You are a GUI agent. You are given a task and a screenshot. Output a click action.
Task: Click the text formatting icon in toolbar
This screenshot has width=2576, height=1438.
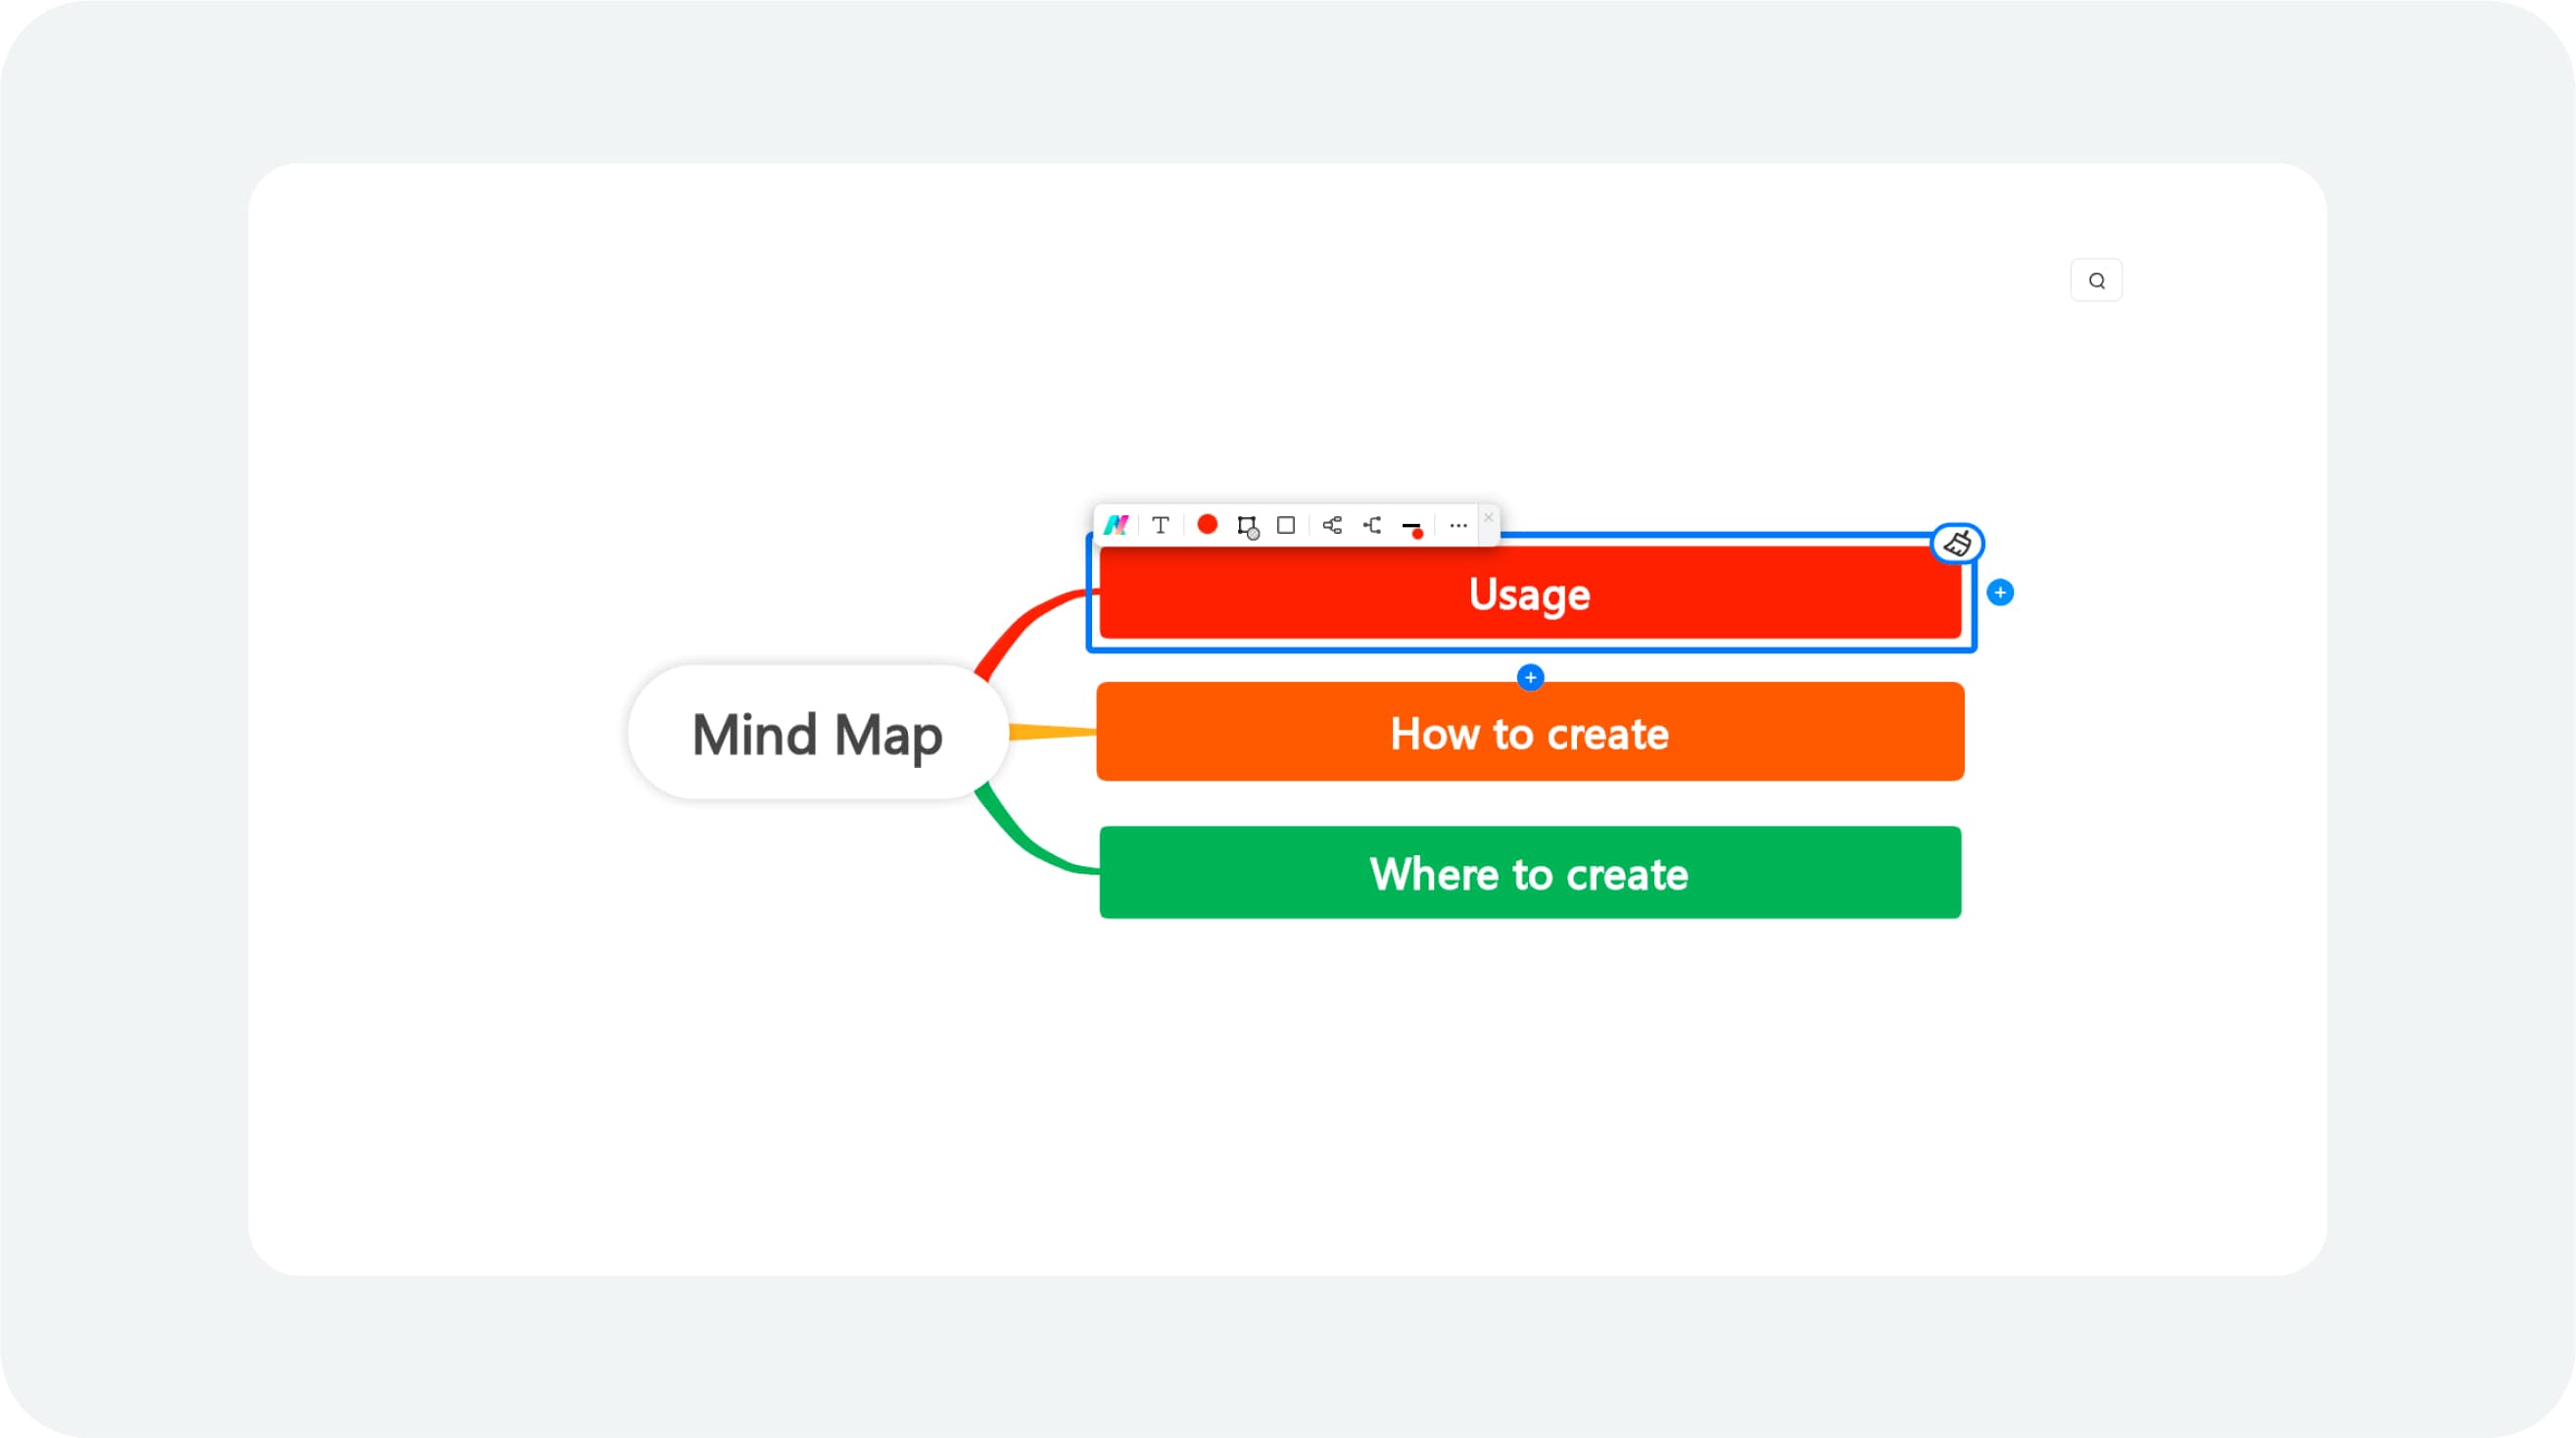(1161, 525)
